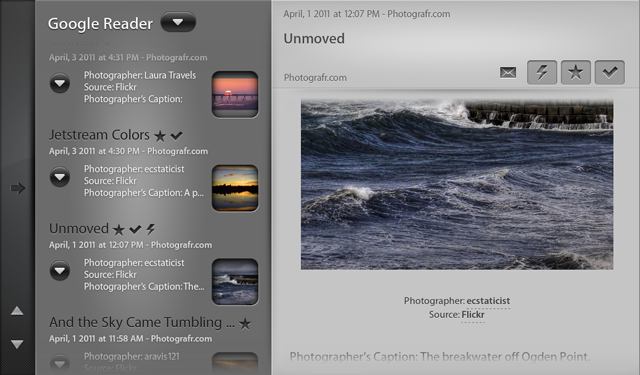Viewport: 640px width, 375px height.
Task: Click the Photographer: Laura Travels text
Action: click(140, 75)
